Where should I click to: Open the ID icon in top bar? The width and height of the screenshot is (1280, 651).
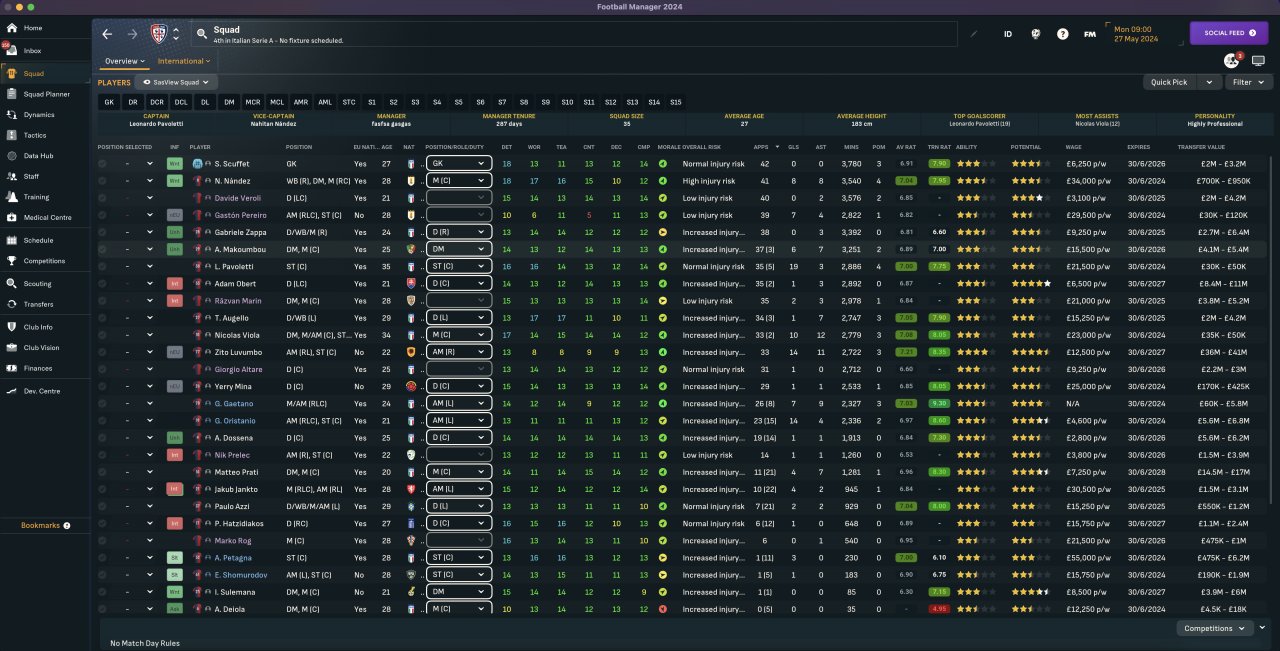[x=1008, y=34]
